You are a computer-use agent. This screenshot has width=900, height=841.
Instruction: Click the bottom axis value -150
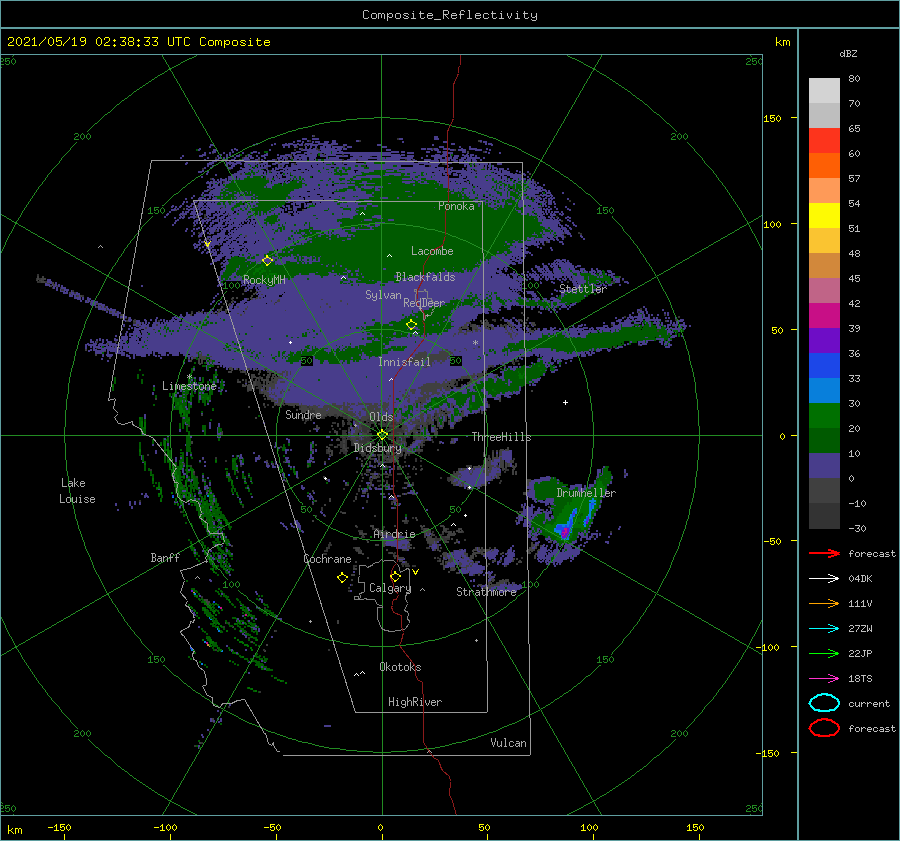point(59,827)
